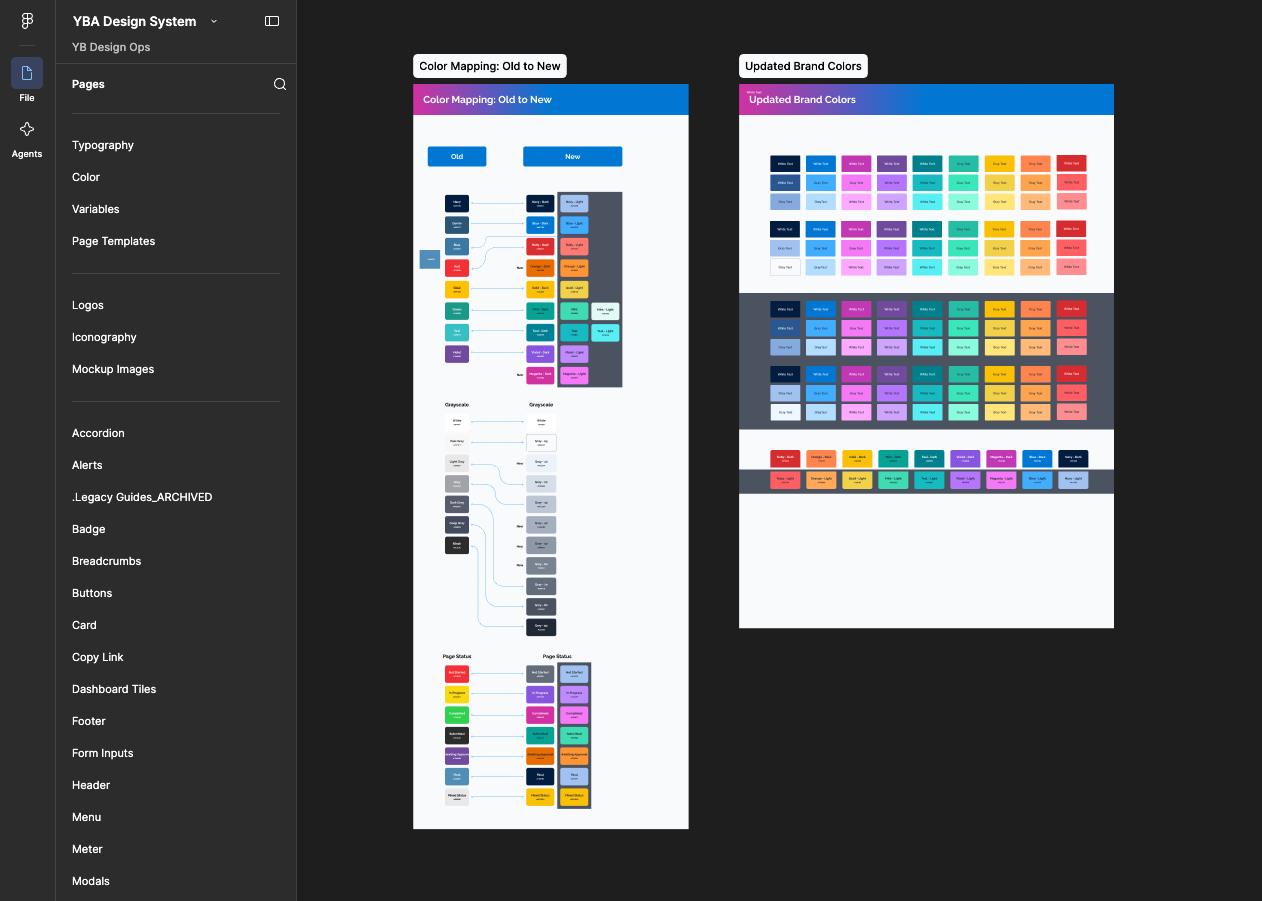Go to the Badge page
1262x901 pixels.
tap(88, 529)
